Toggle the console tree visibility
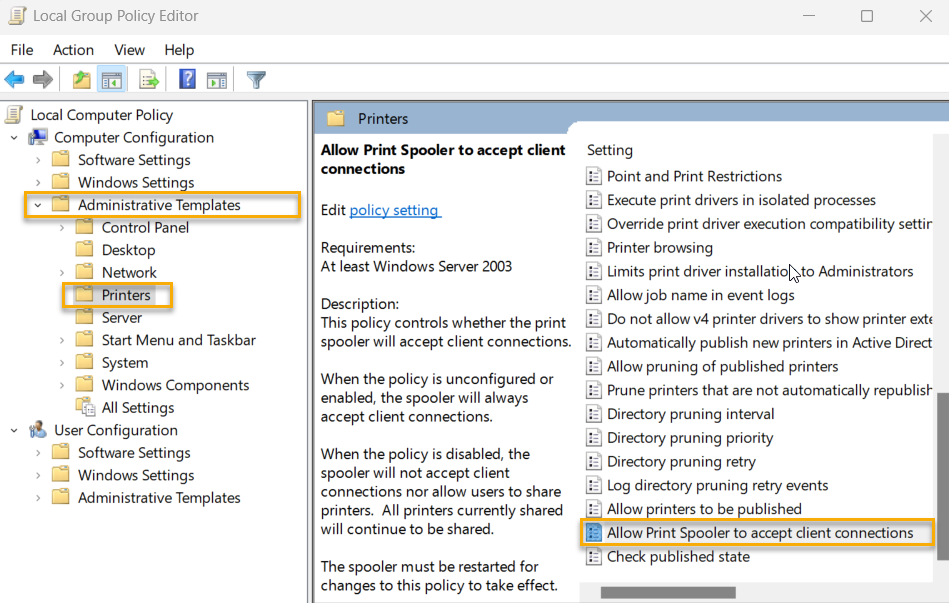Viewport: 949px width, 603px height. tap(111, 79)
